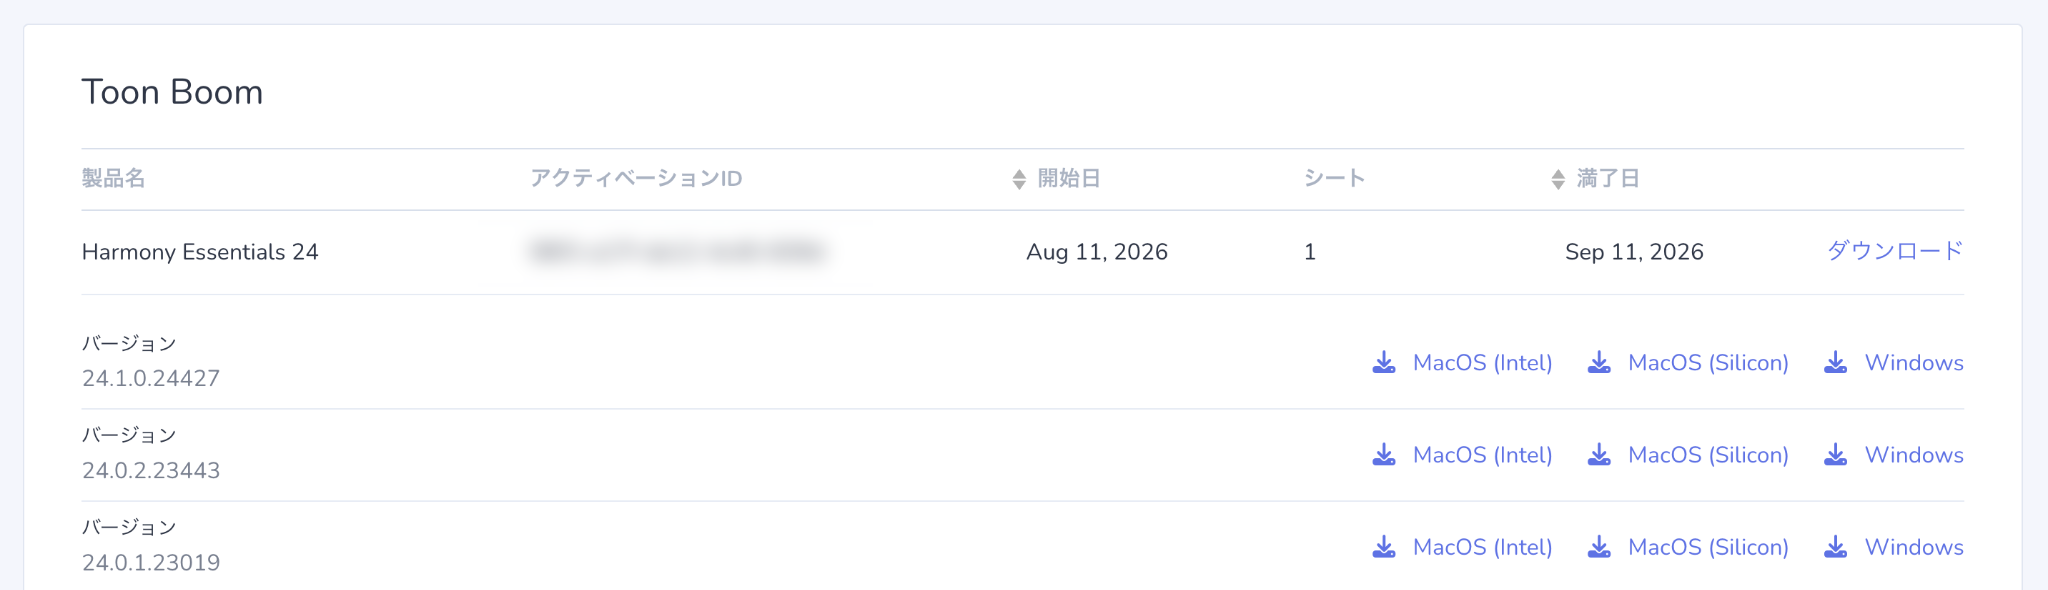Click download icon for 24.1.0.24427 MacOS Intel
2048x590 pixels.
pos(1384,362)
